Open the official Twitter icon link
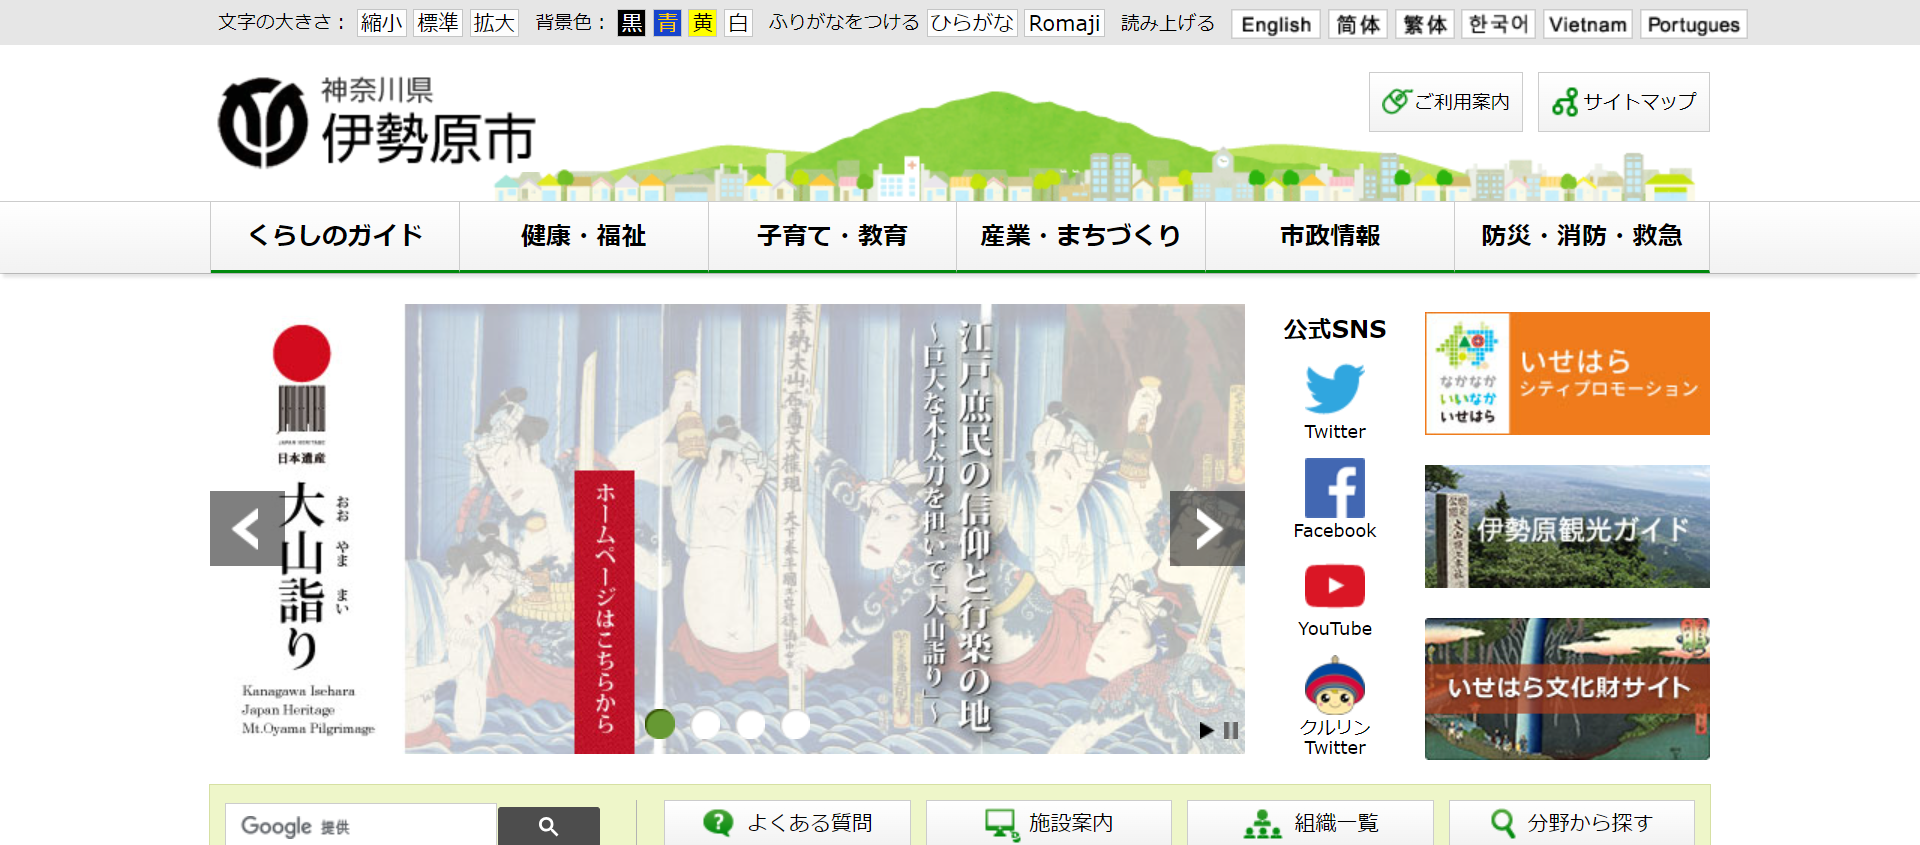The height and width of the screenshot is (845, 1920). (x=1334, y=388)
